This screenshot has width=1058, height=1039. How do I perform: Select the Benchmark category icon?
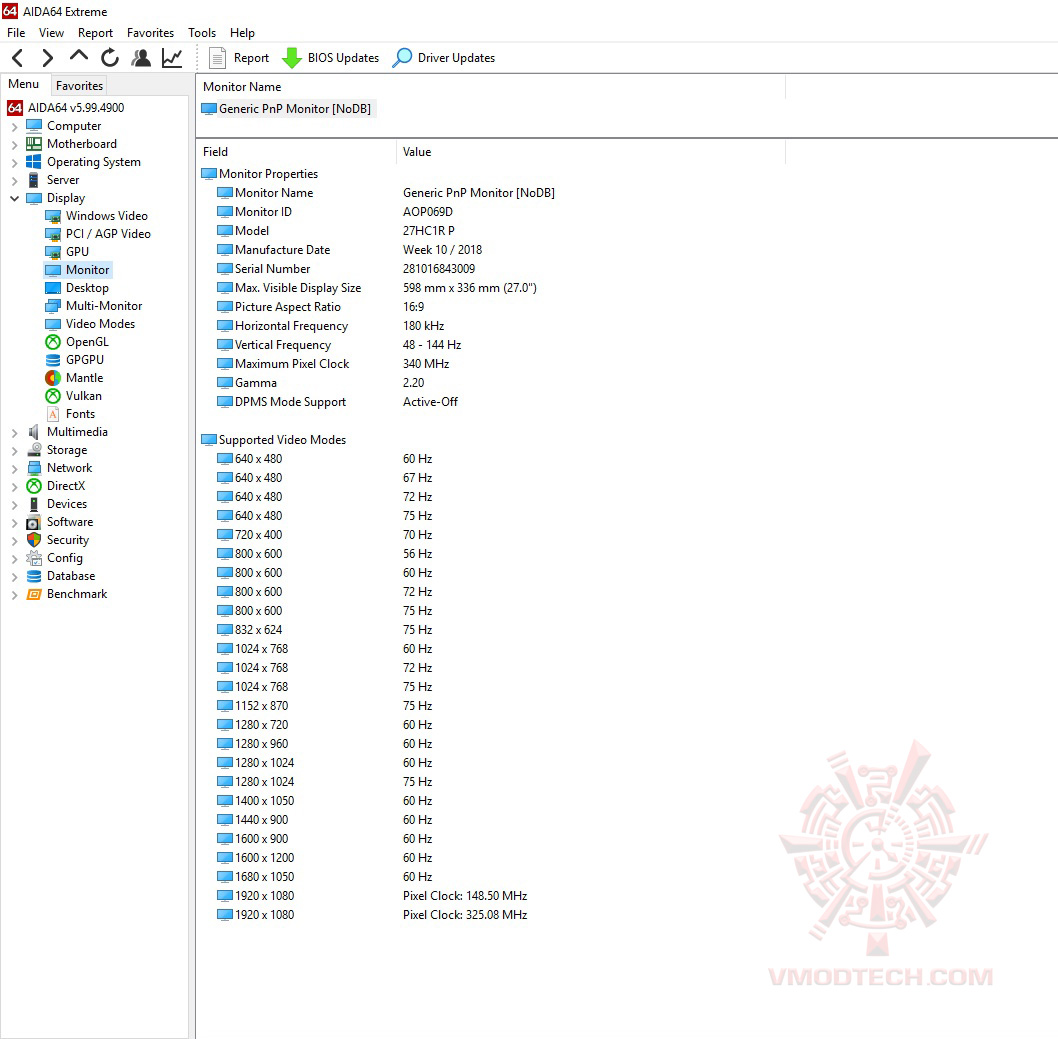(x=34, y=594)
